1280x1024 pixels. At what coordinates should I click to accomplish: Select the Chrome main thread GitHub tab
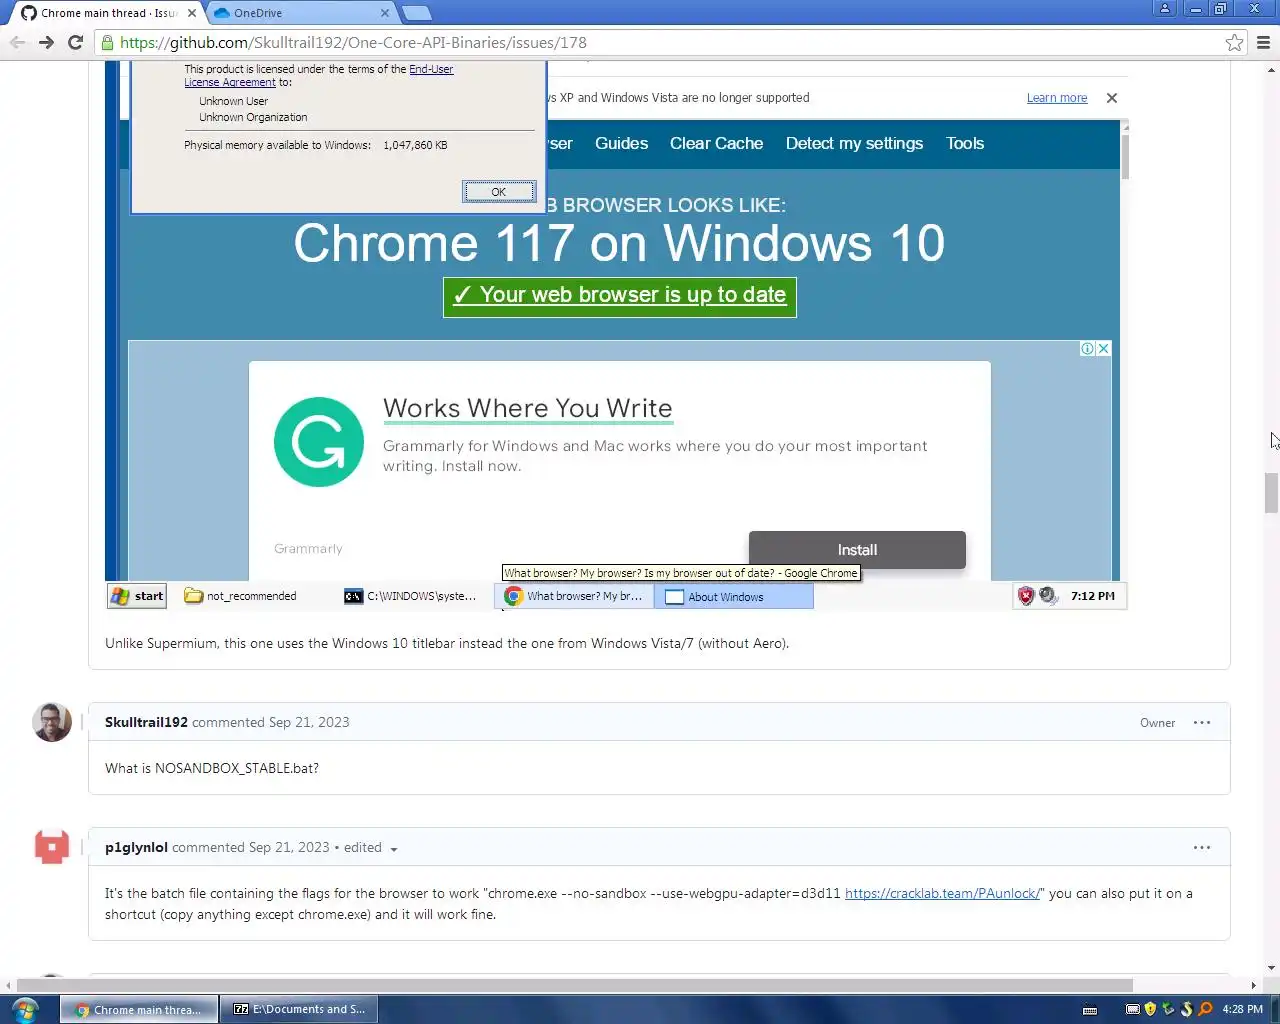pos(105,13)
